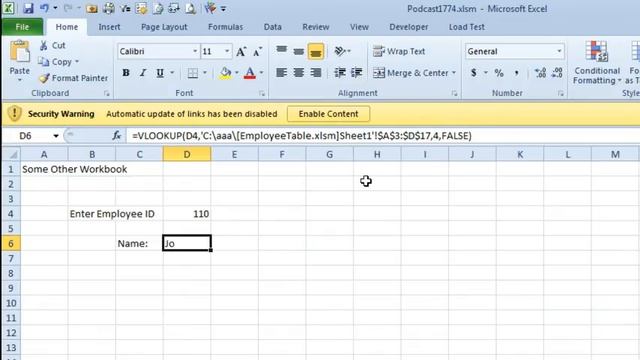
Task: Open the Formulas tab
Action: pos(225,27)
